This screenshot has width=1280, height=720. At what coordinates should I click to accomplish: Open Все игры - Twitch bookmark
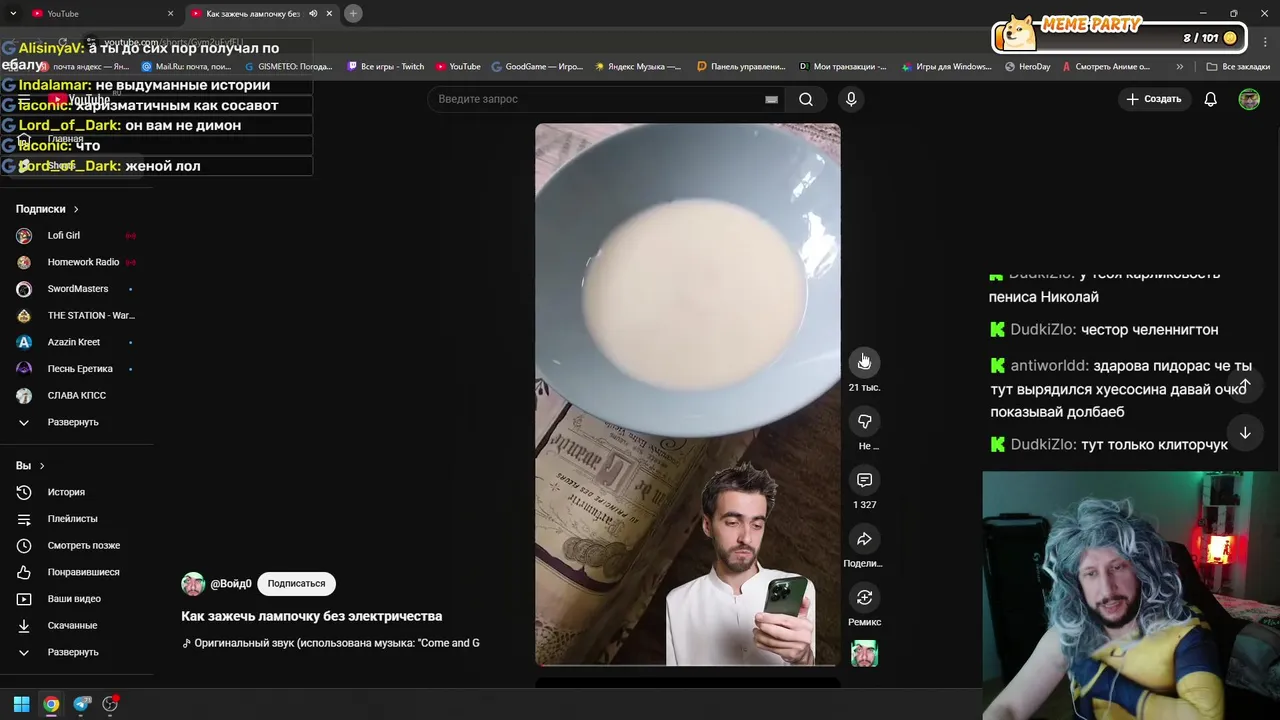click(386, 67)
